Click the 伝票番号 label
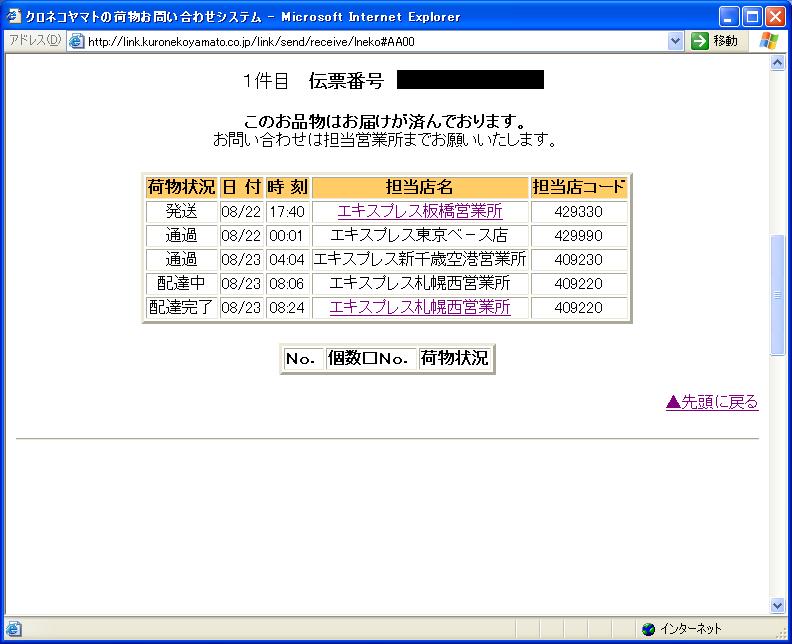Viewport: 792px width, 644px height. click(x=346, y=80)
